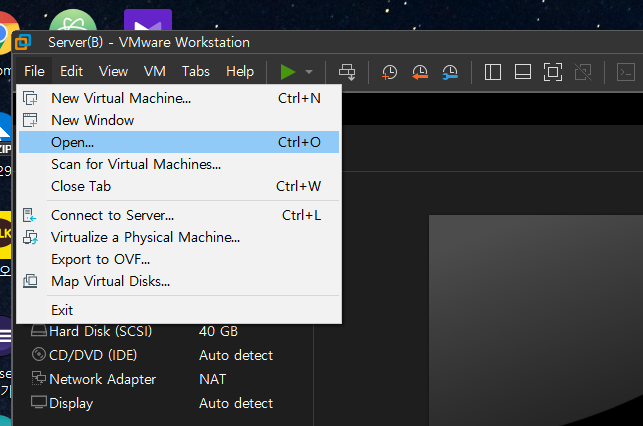The height and width of the screenshot is (426, 643).
Task: Click Auto detect value for Display
Action: coord(236,403)
